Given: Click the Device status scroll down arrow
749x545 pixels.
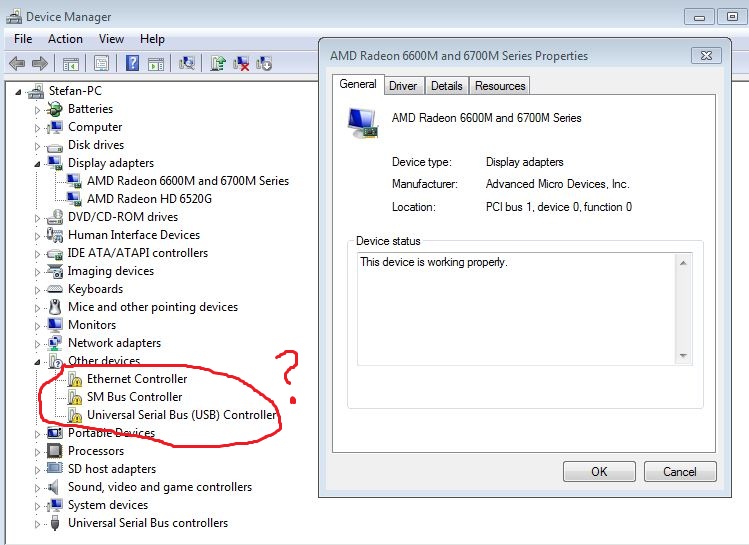Looking at the screenshot, I should click(683, 356).
